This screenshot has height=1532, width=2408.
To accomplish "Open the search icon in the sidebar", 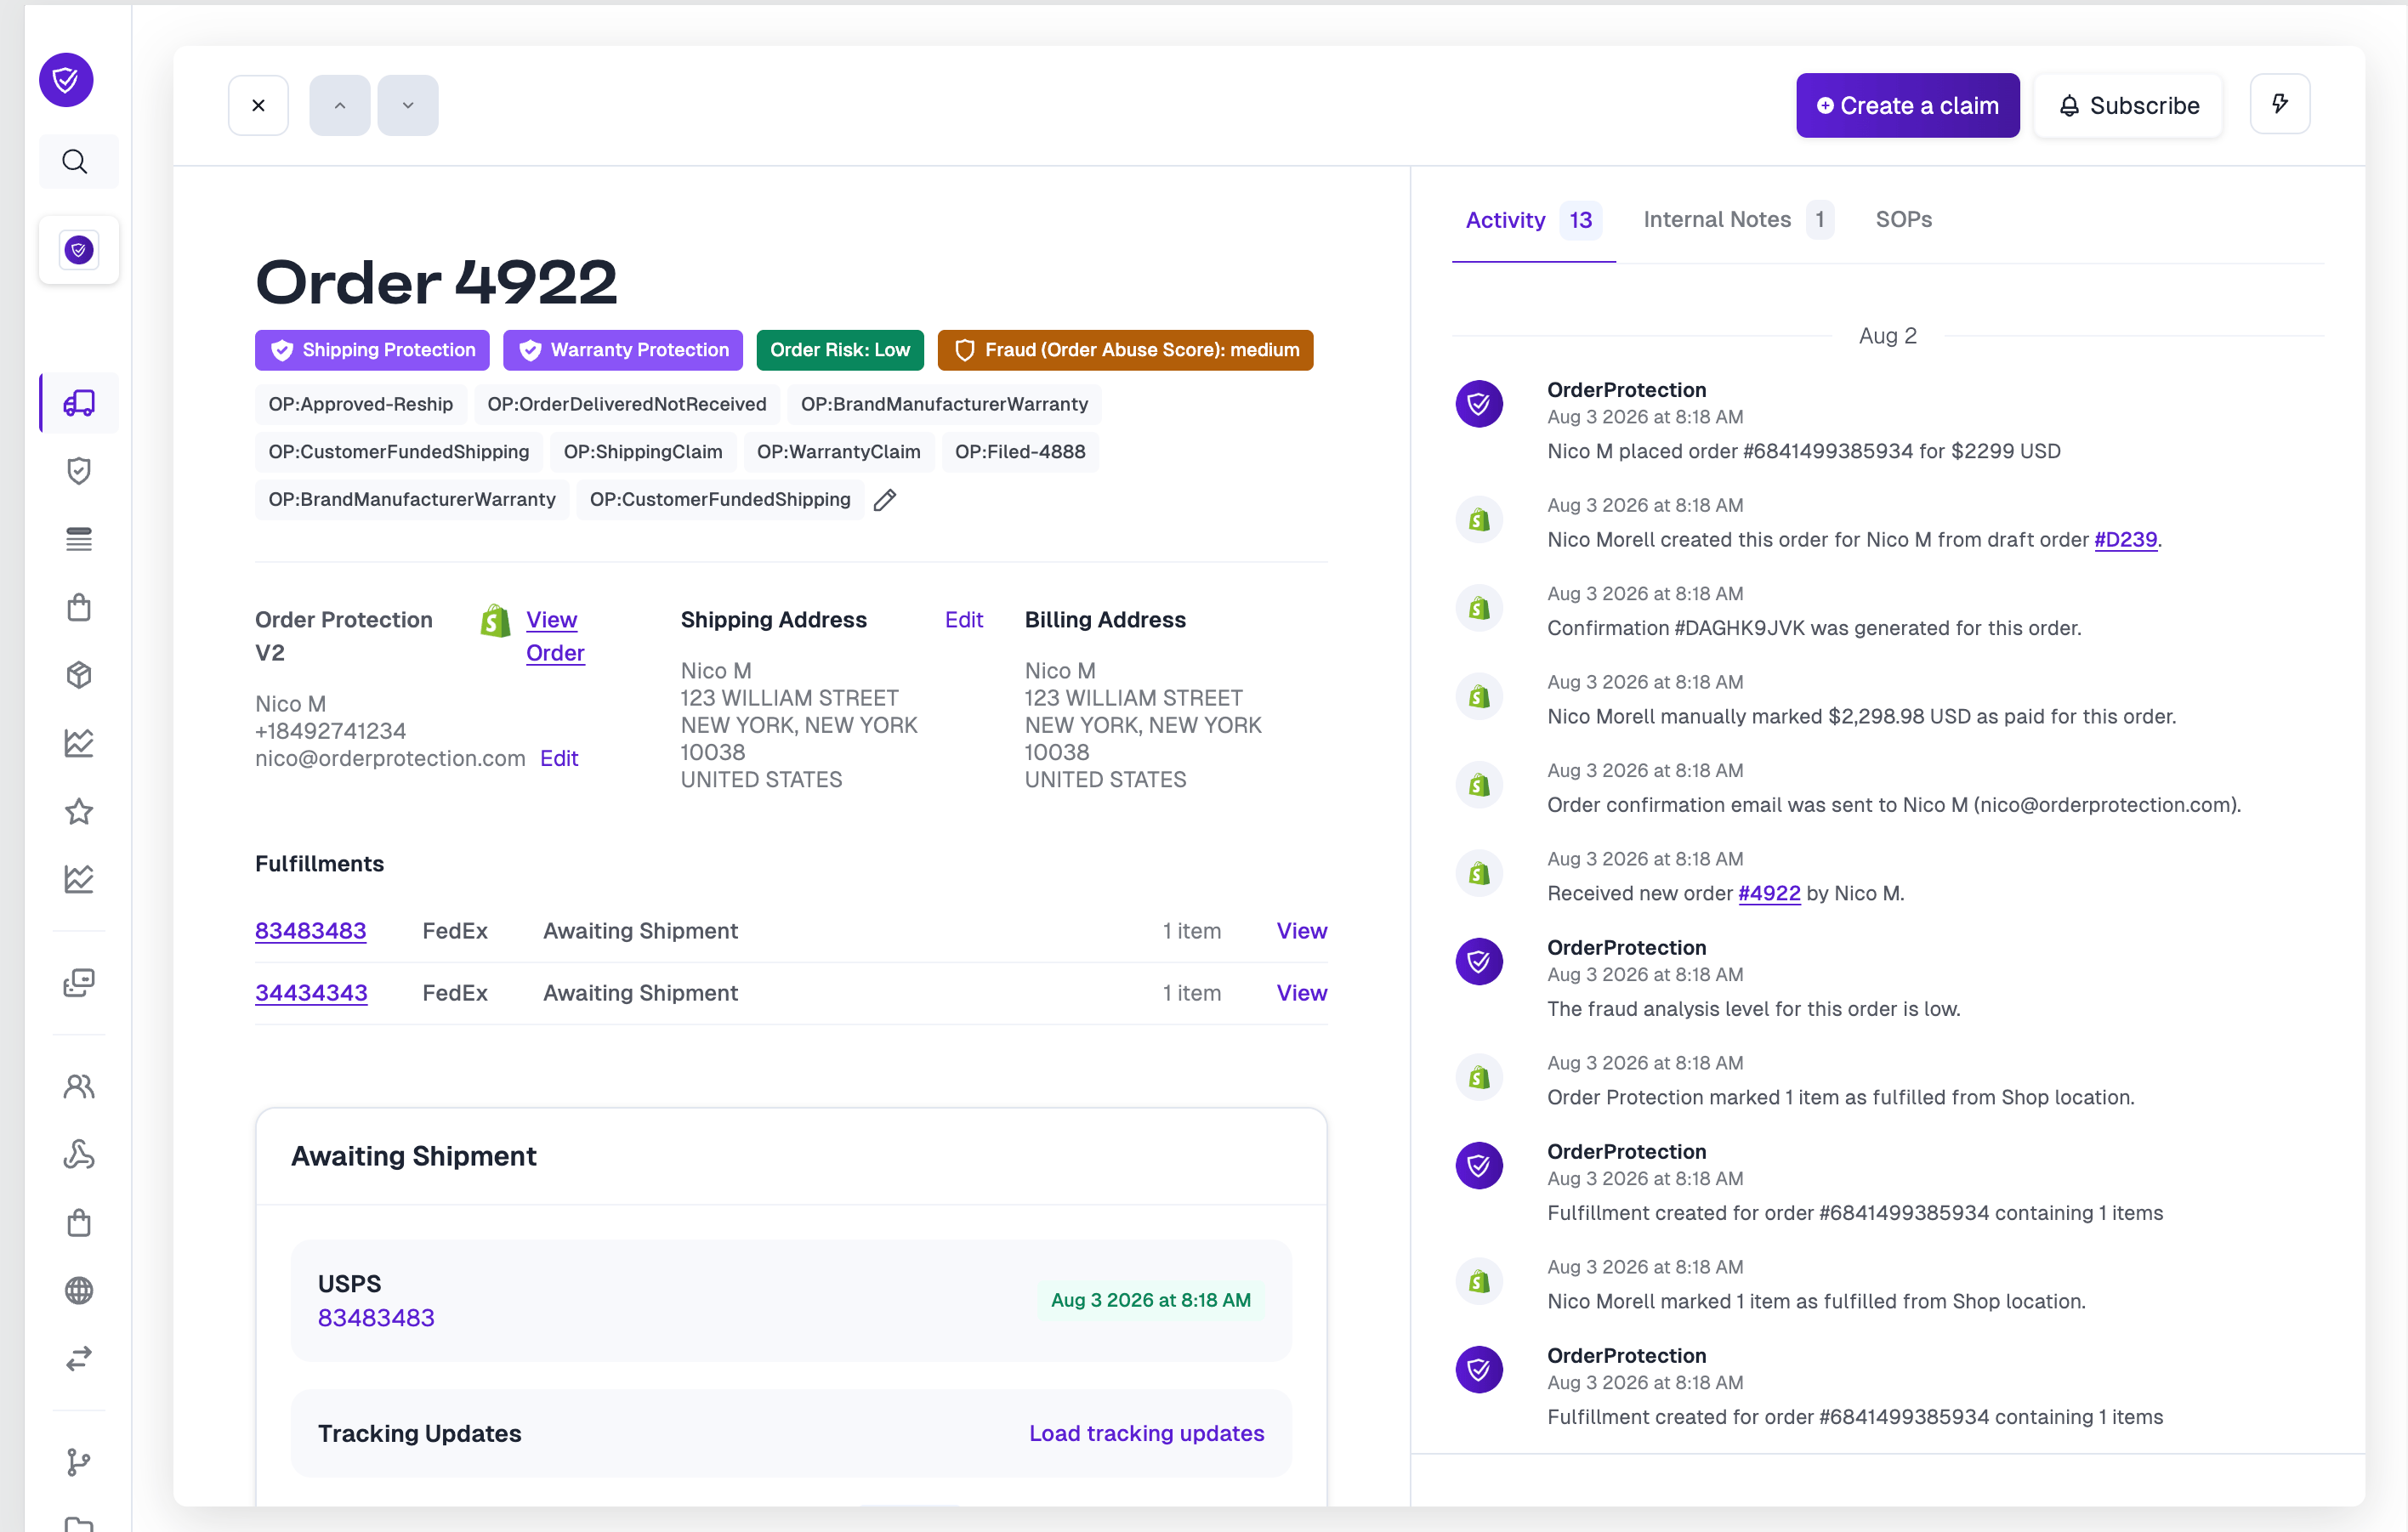I will point(75,161).
